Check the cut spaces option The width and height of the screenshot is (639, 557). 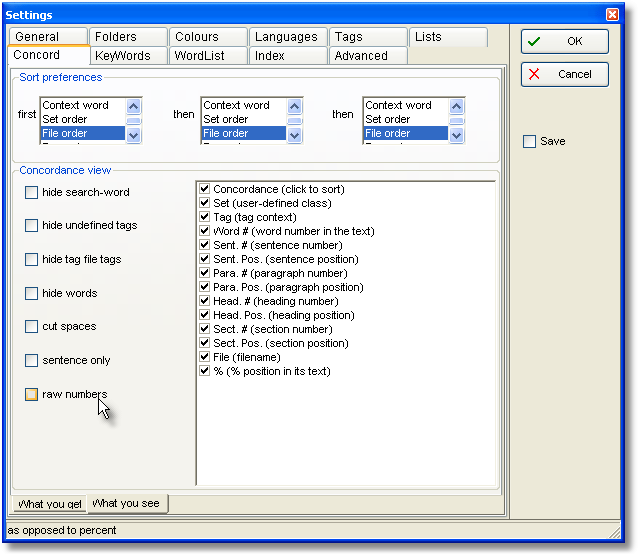(32, 327)
